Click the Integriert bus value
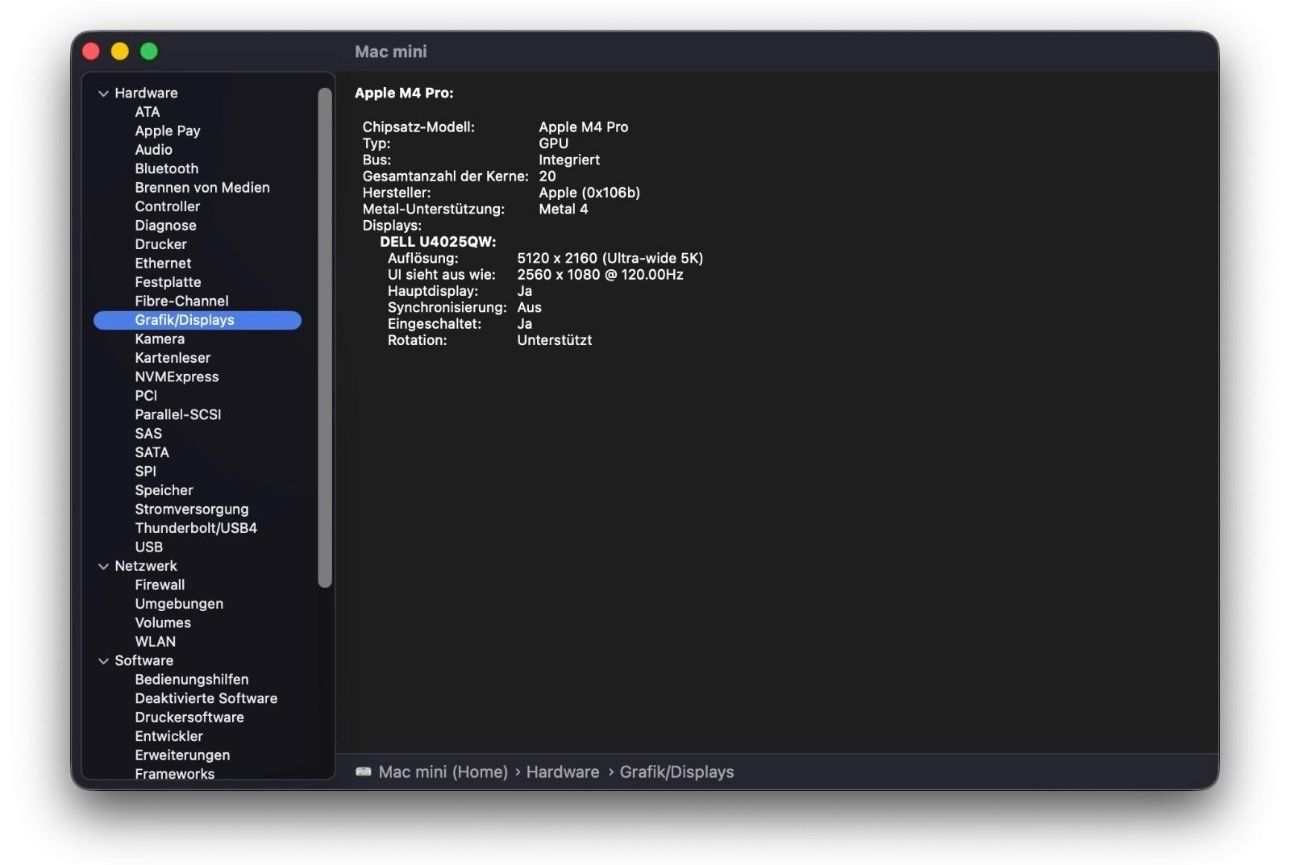The width and height of the screenshot is (1290, 865). coord(569,160)
